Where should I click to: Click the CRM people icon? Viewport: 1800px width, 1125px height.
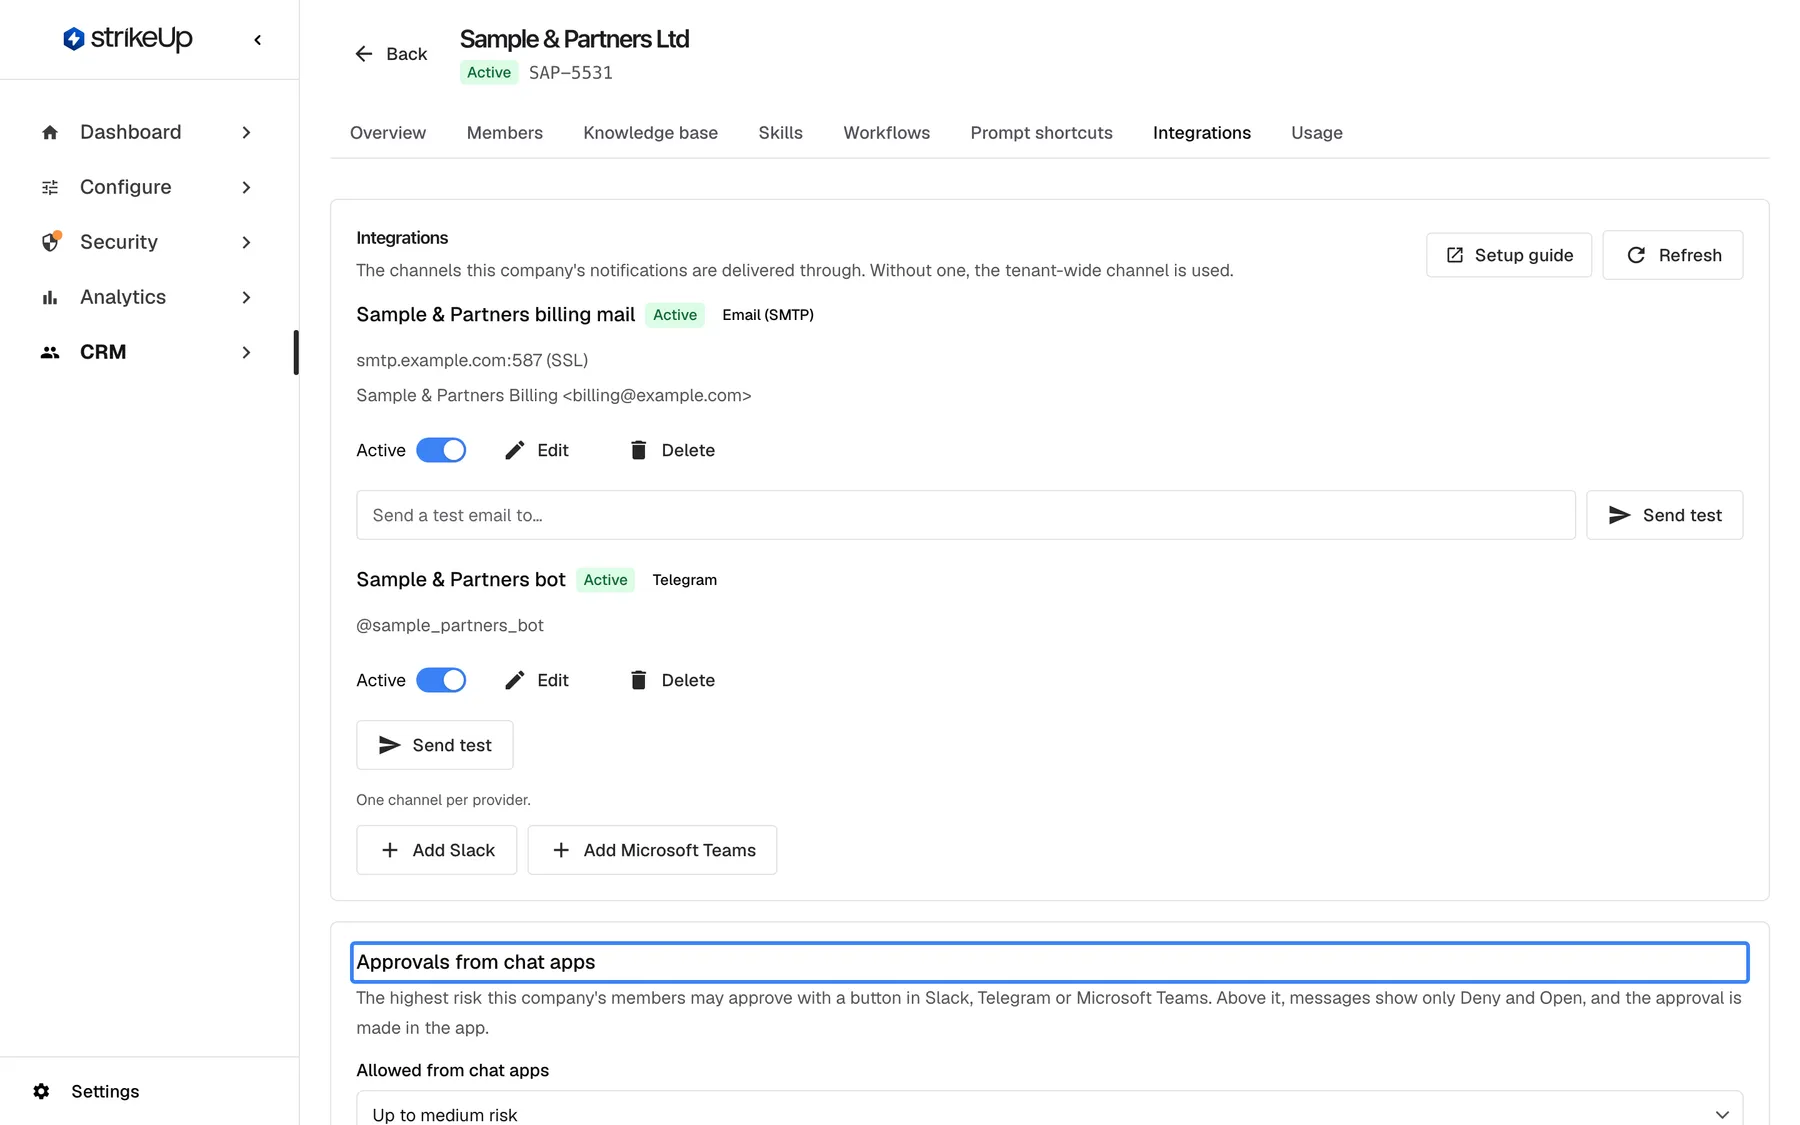[50, 352]
